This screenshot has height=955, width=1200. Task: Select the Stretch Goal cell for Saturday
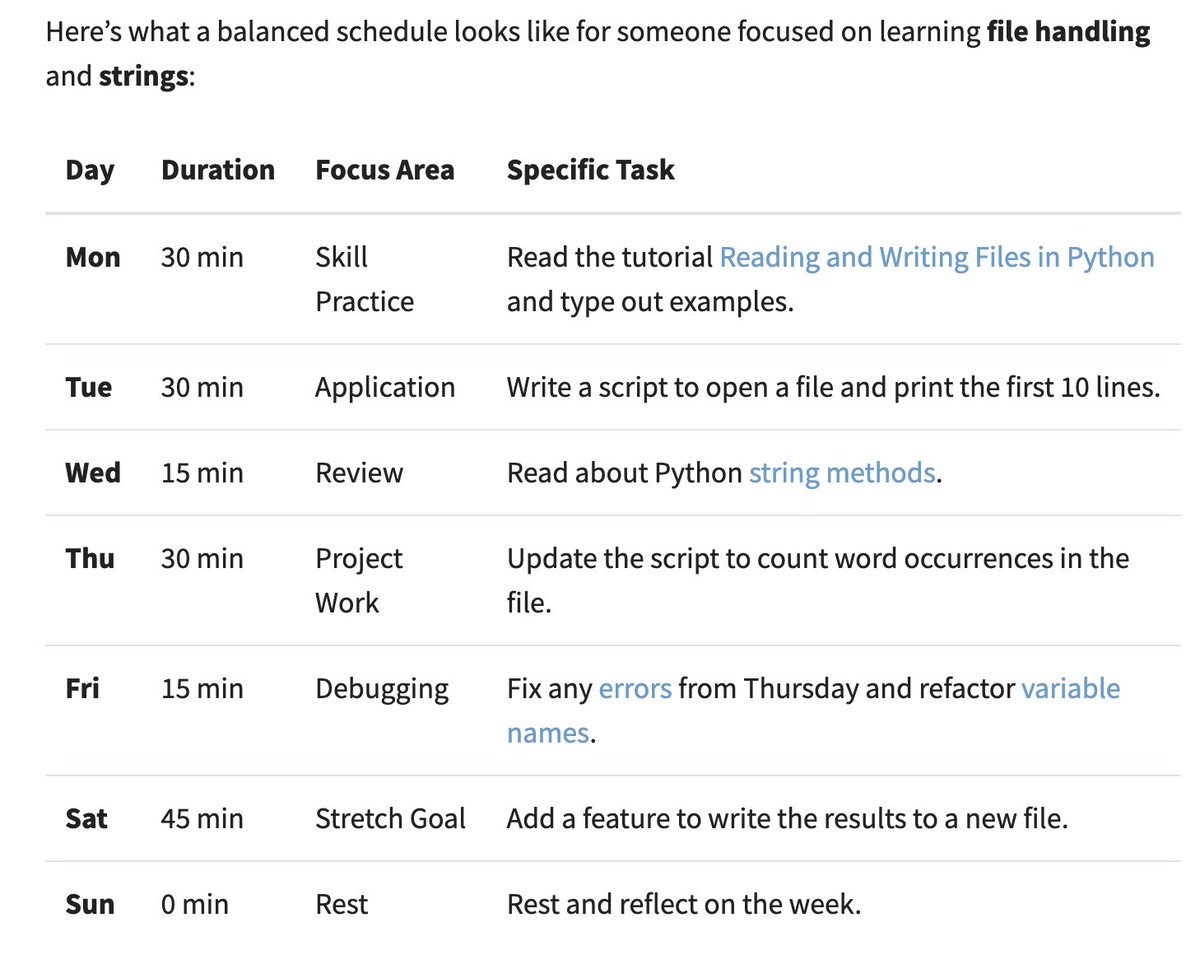pos(391,818)
